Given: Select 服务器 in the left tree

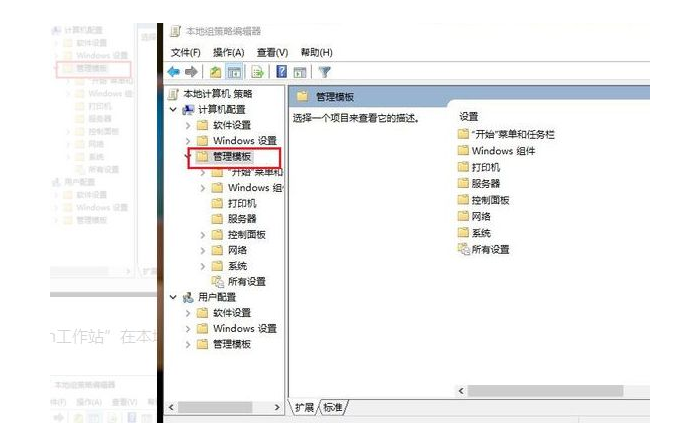Looking at the screenshot, I should click(242, 219).
